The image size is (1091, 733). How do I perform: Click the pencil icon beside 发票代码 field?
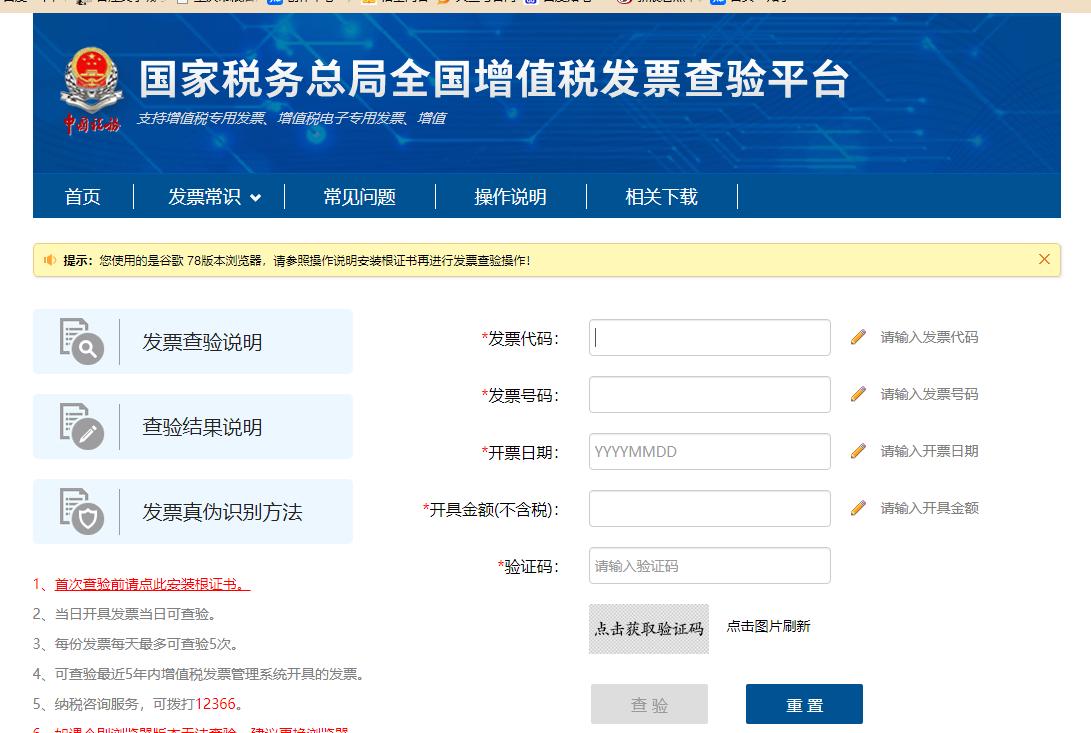tap(858, 337)
